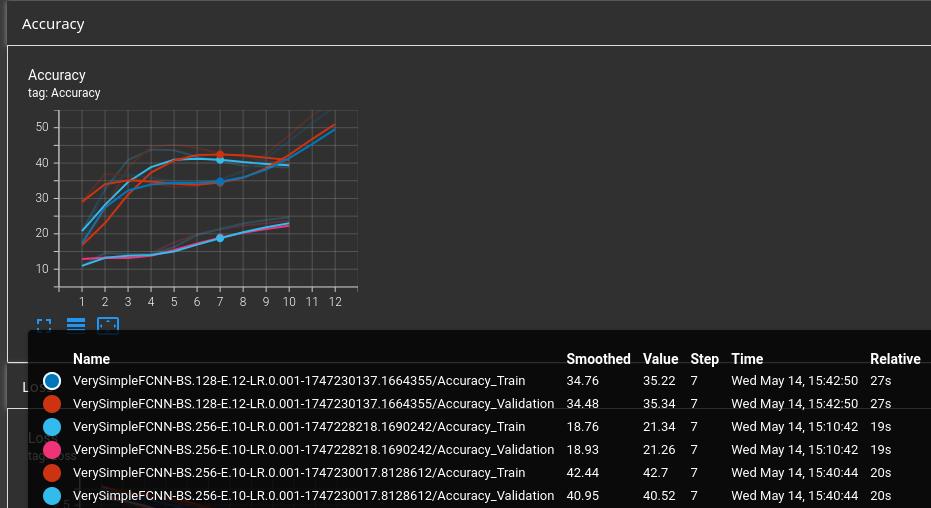The image size is (931, 508).
Task: Click light-blue swatch of 1747230017 Accuracy_Validation row
Action: pos(52,496)
